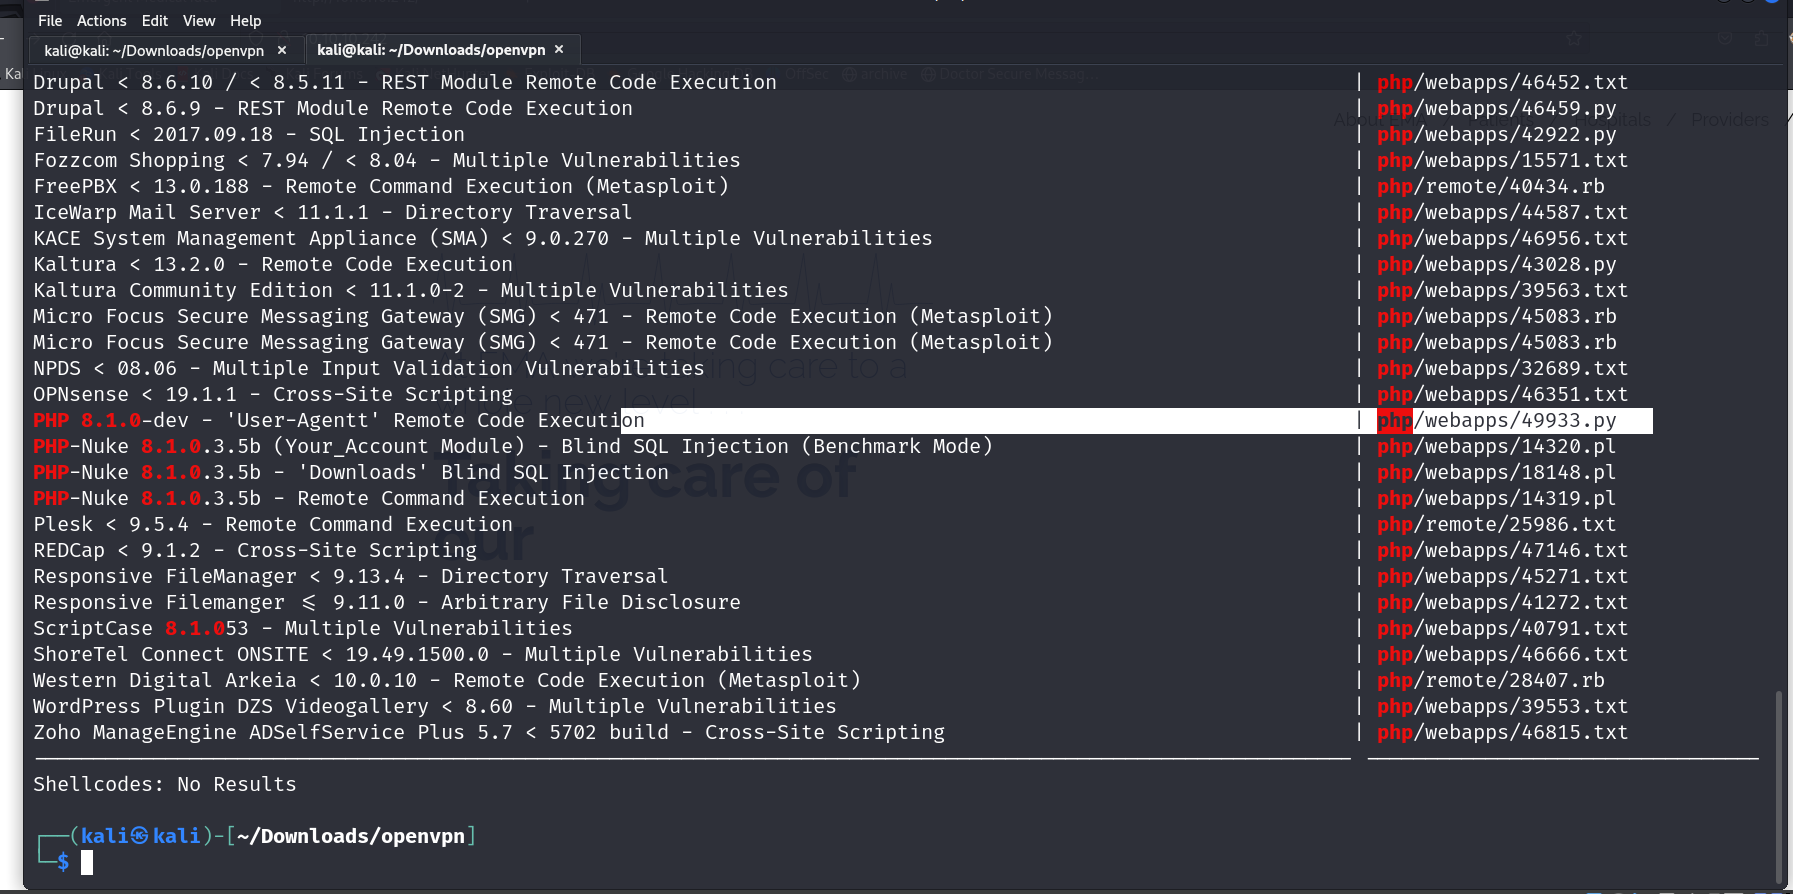The width and height of the screenshot is (1793, 894).
Task: Open the Actions menu
Action: pos(102,20)
